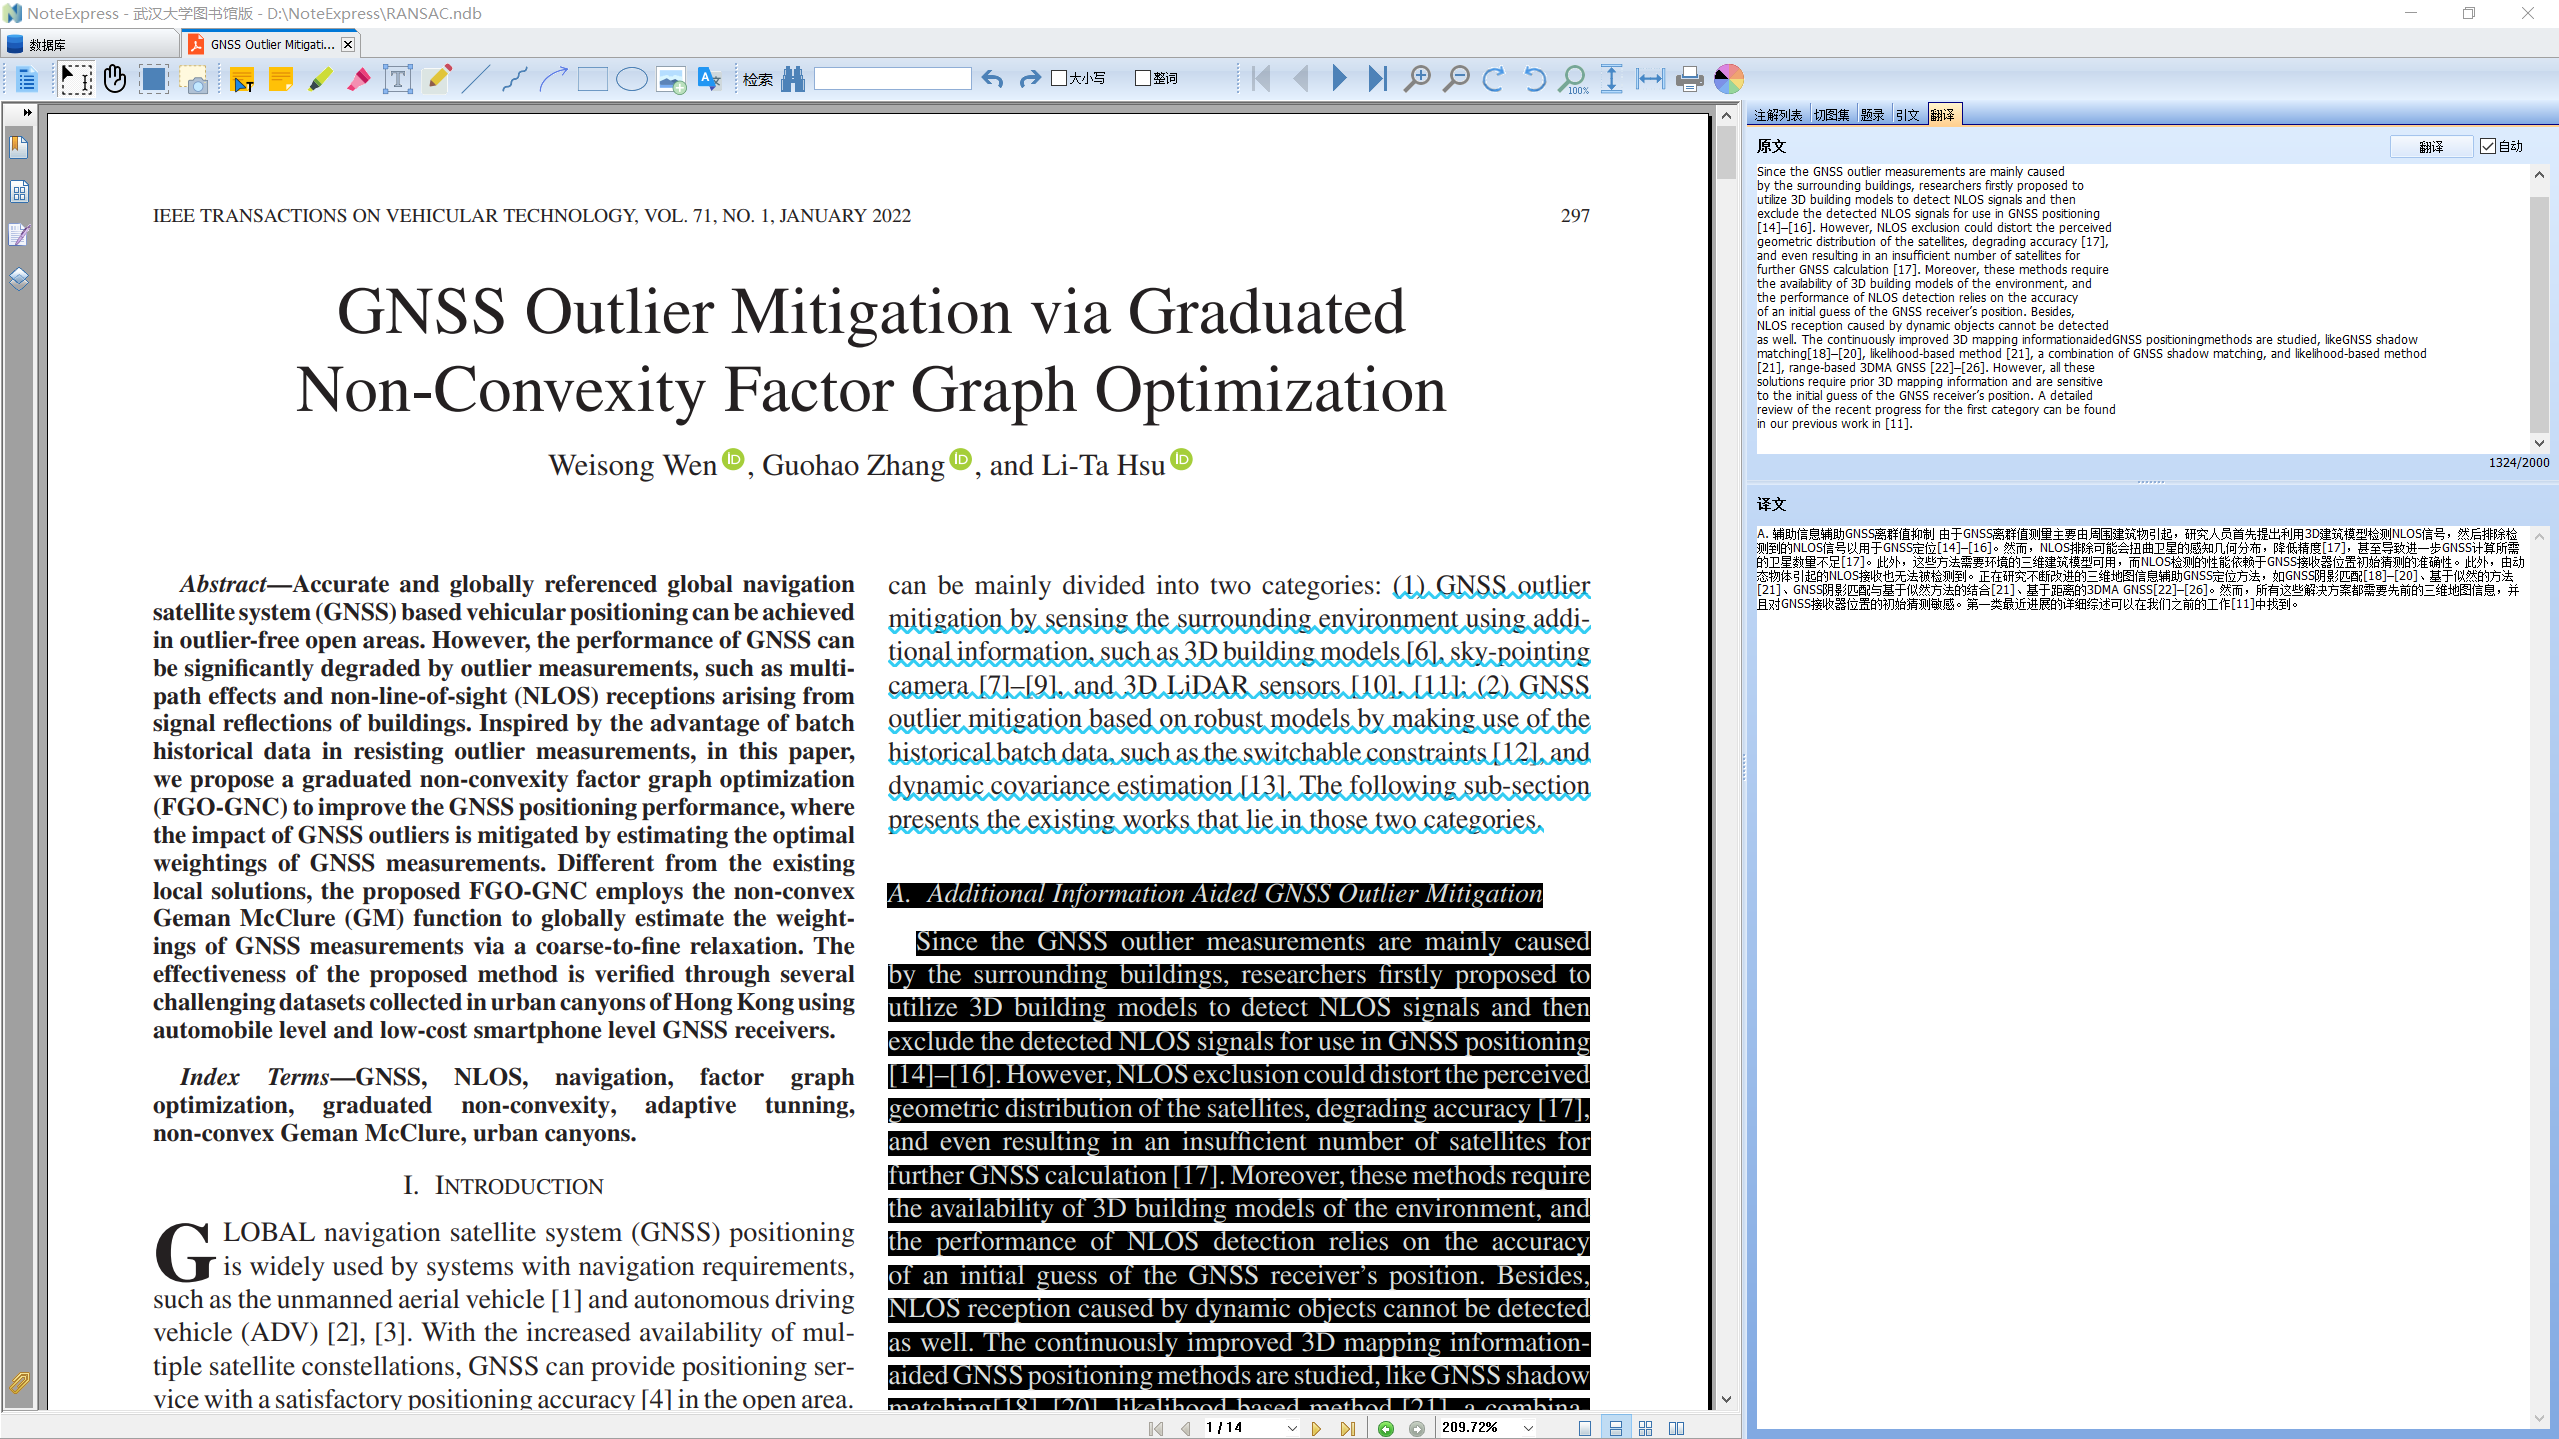Uncheck the 自动 auto-translate checkbox
Viewport: 2559px width, 1439px height.
(2489, 146)
